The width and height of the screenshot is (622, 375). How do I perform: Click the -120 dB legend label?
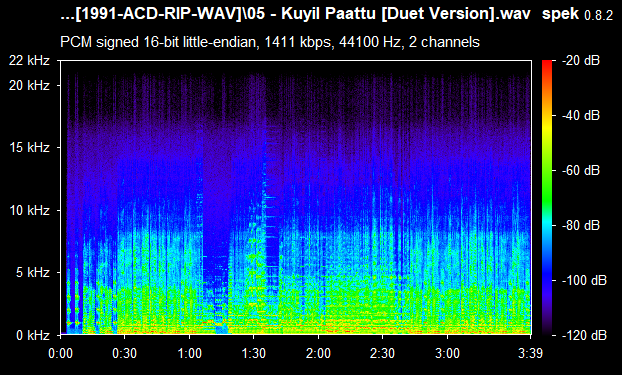[x=584, y=335]
